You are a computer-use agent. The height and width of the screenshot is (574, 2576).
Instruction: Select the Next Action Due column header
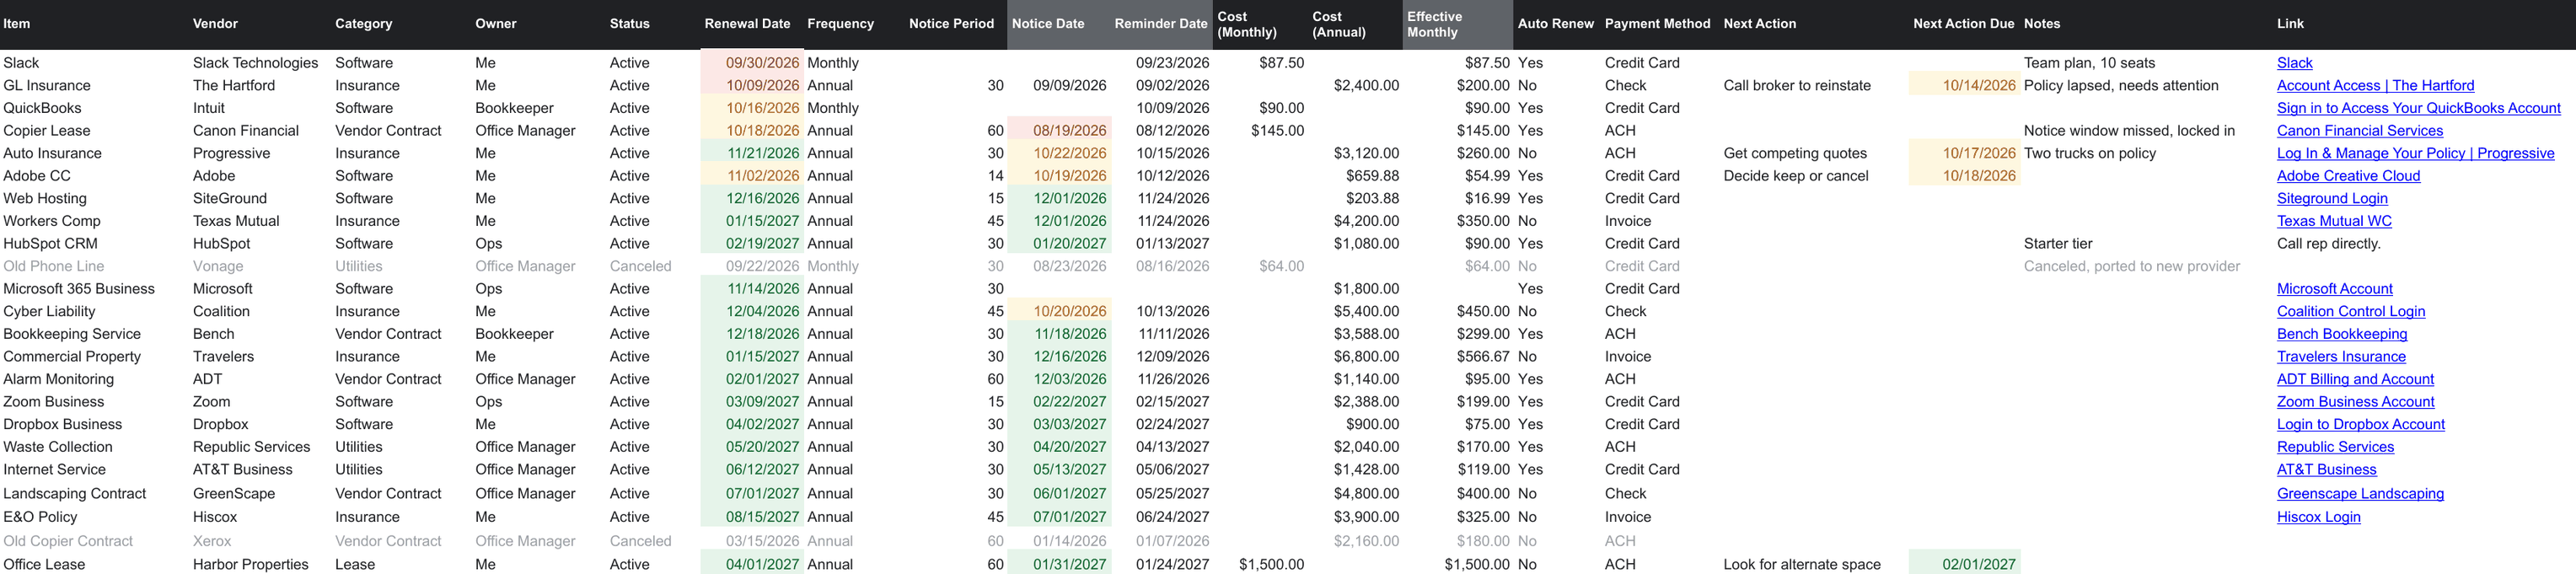pos(1963,24)
